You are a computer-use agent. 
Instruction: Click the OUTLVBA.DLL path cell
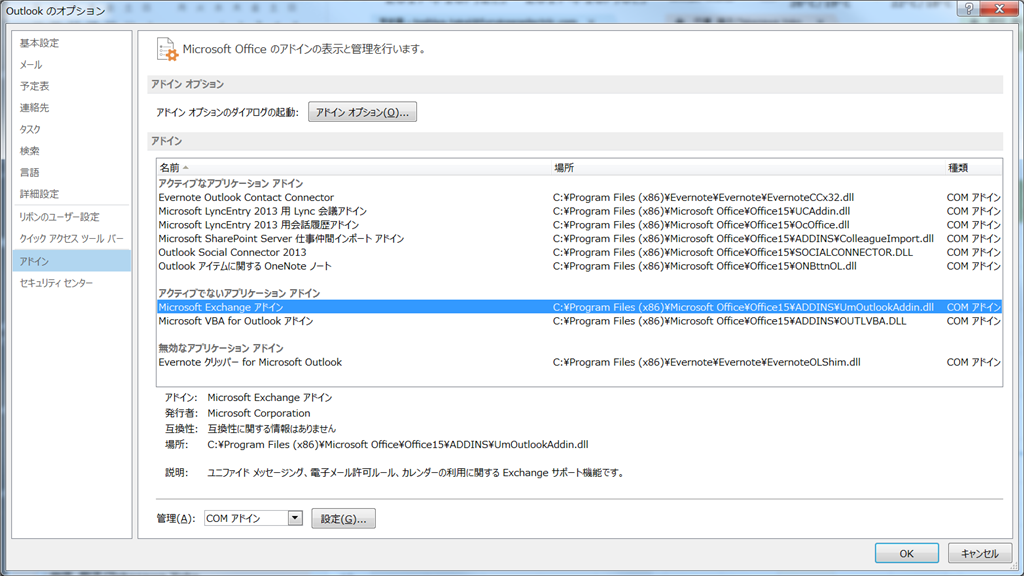click(729, 321)
